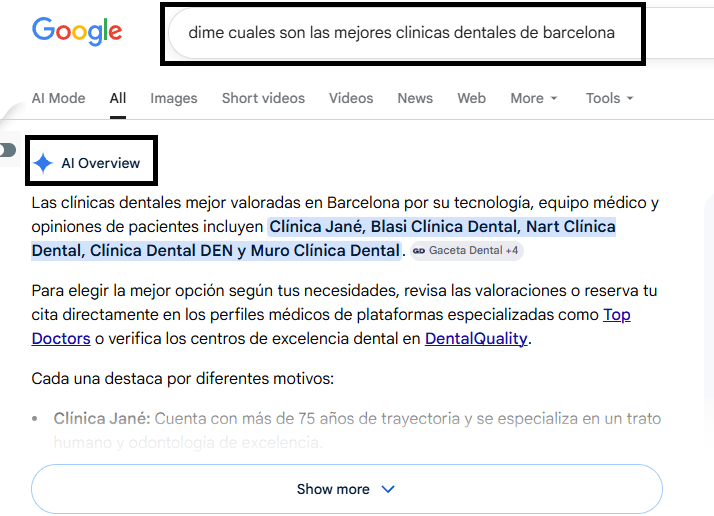
Task: Click 'Cada una destaca por diferentes motivos:' text
Action: pos(183,378)
